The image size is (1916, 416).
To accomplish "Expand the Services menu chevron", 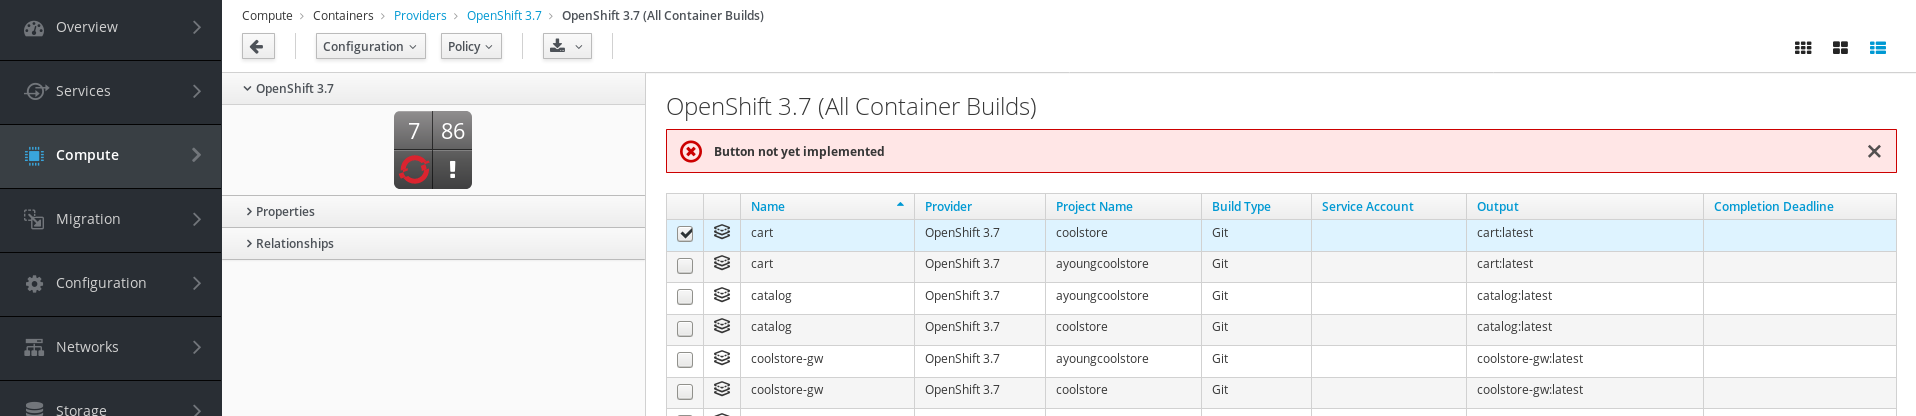I will (x=197, y=91).
